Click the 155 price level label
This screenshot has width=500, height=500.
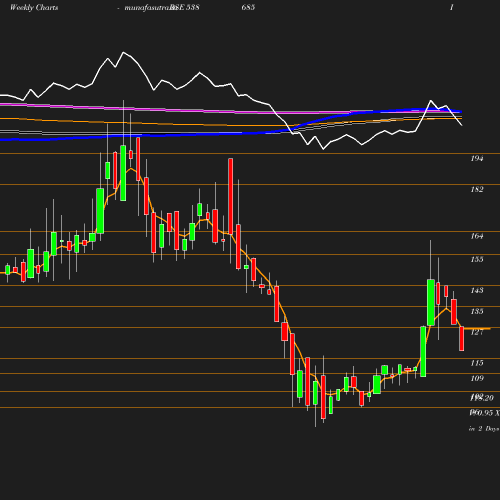click(477, 259)
